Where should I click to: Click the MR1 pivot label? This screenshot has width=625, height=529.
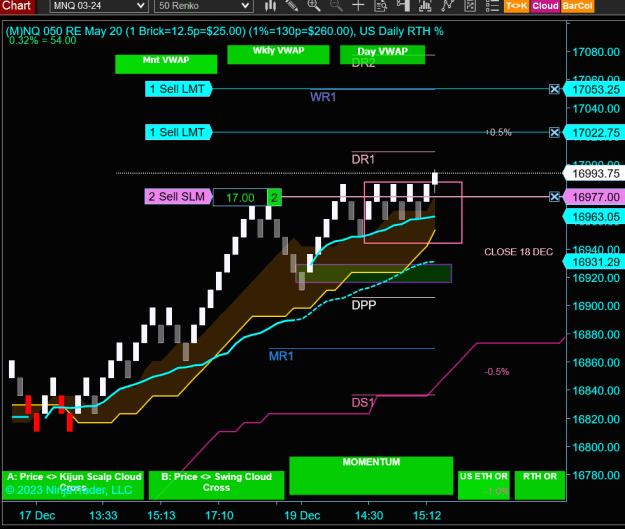281,356
